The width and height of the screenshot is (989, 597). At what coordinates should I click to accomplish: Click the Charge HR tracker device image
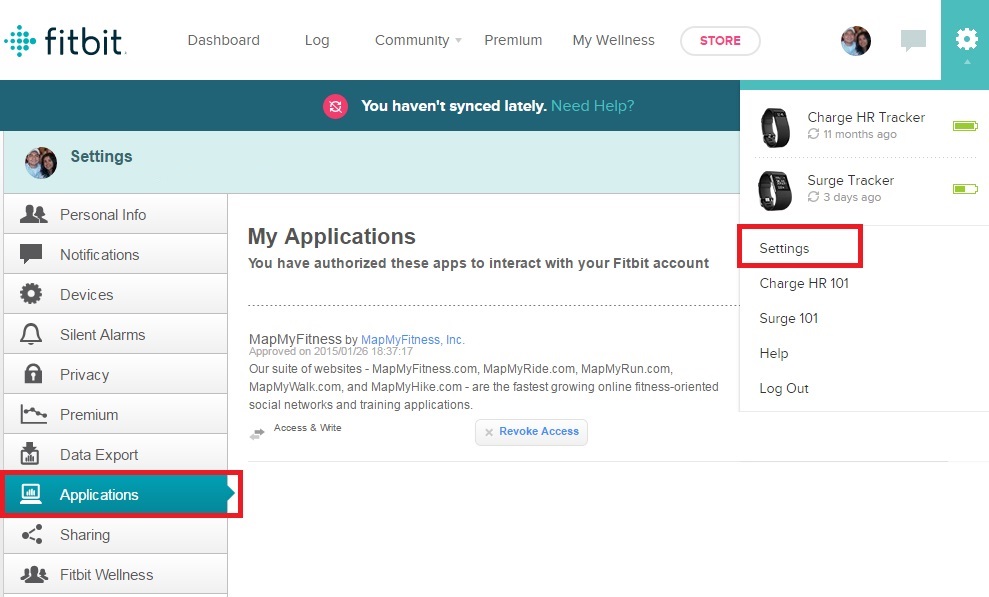click(775, 127)
